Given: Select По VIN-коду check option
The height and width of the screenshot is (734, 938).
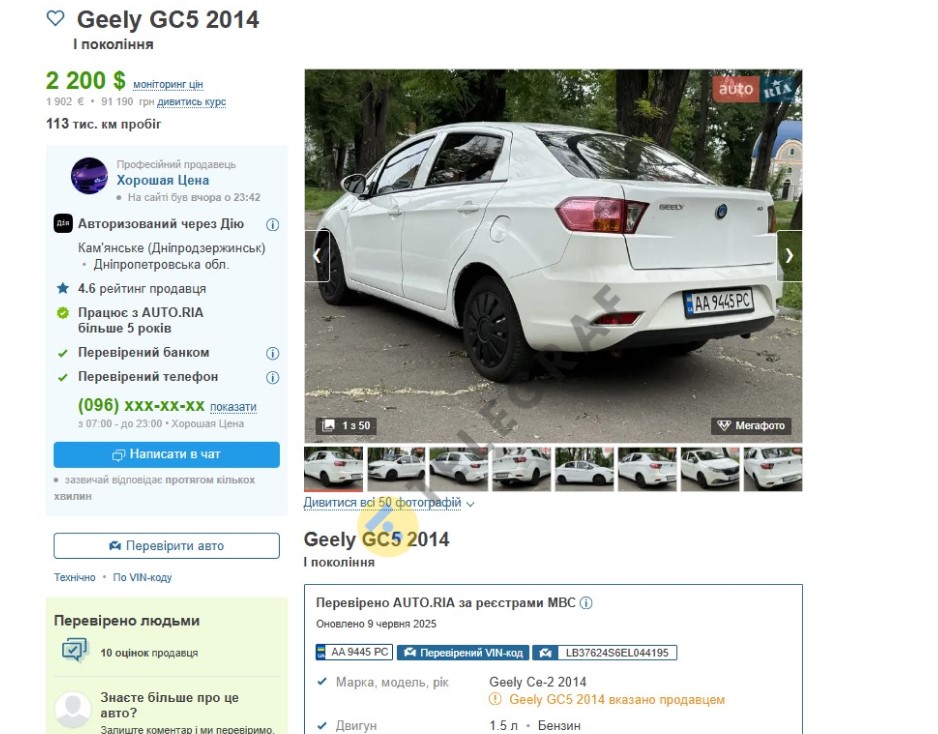Looking at the screenshot, I should click(x=142, y=577).
